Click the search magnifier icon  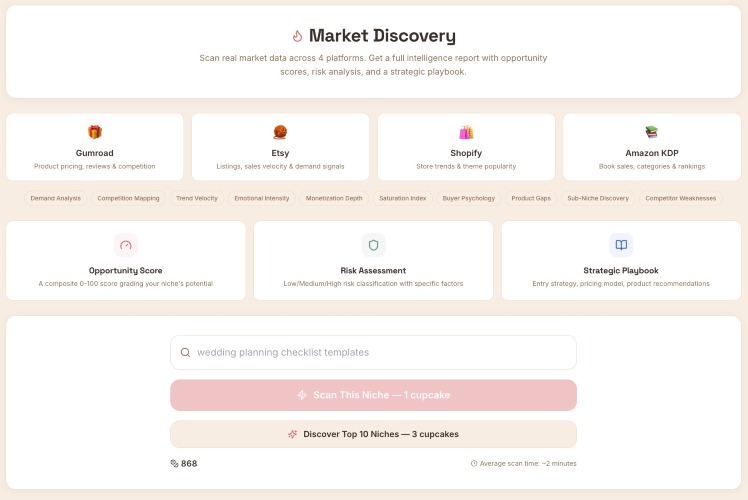(x=185, y=352)
